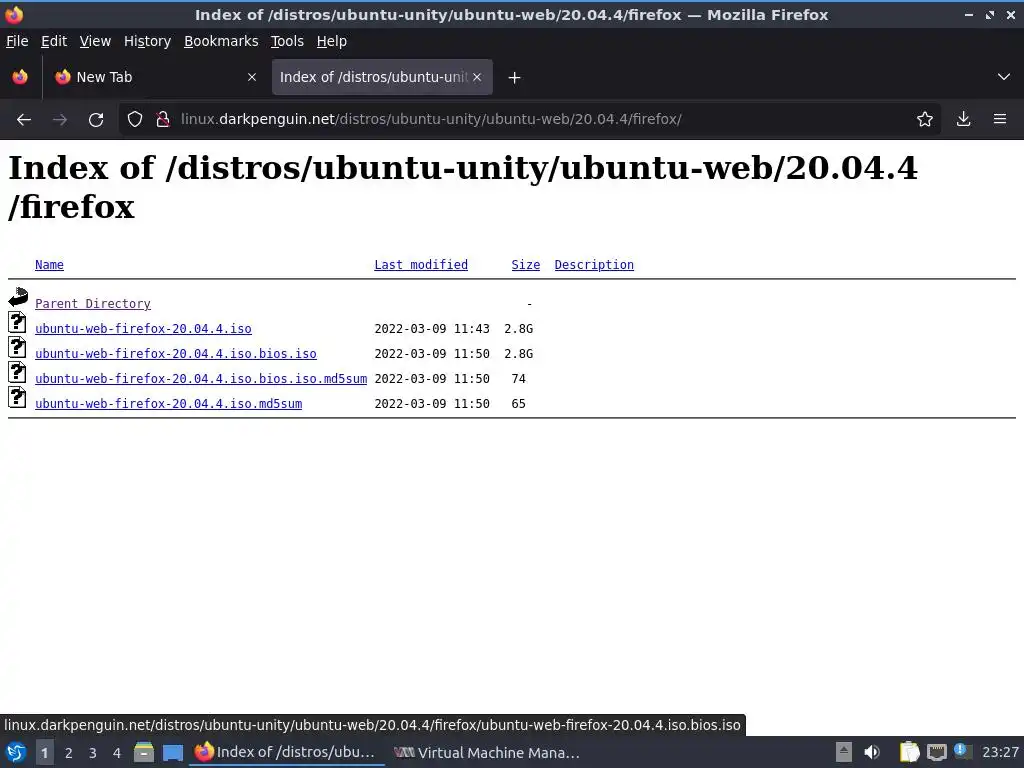
Task: Switch to the New Tab tab
Action: [x=155, y=77]
